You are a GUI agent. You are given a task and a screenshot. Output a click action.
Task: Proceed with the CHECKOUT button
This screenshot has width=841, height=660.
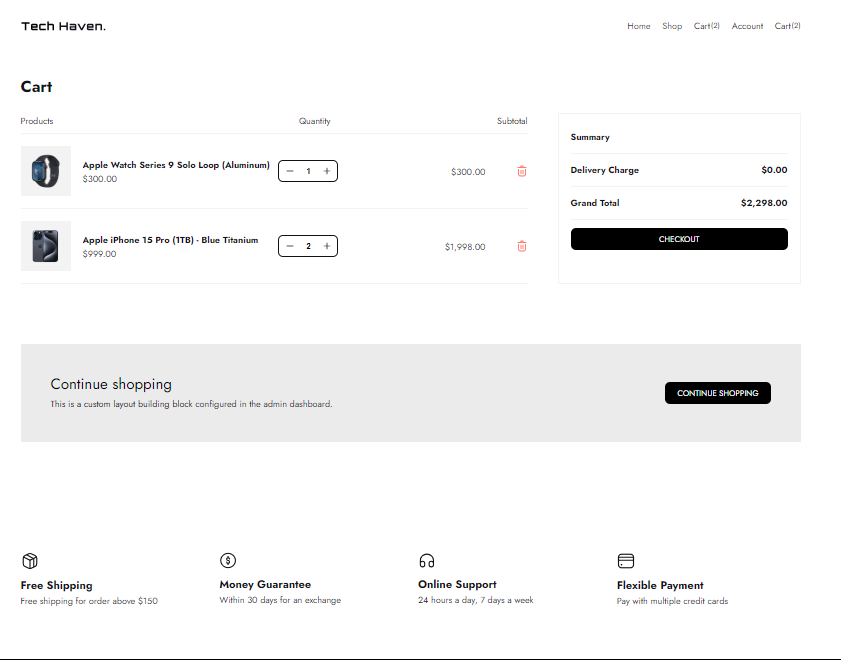point(679,239)
